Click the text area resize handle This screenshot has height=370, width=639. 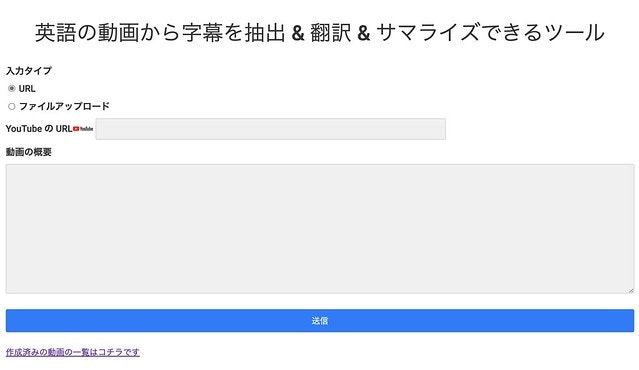point(631,290)
